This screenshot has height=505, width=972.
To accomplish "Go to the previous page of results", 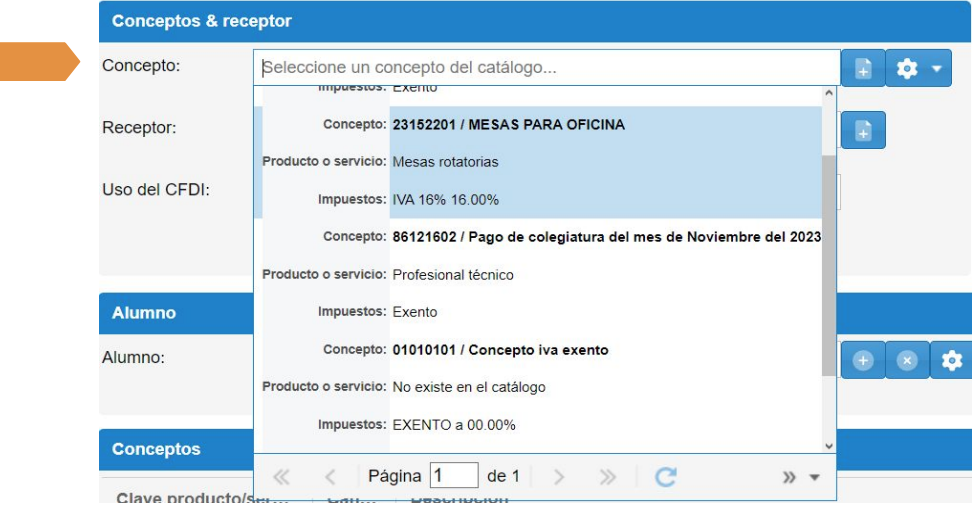I will click(x=331, y=477).
